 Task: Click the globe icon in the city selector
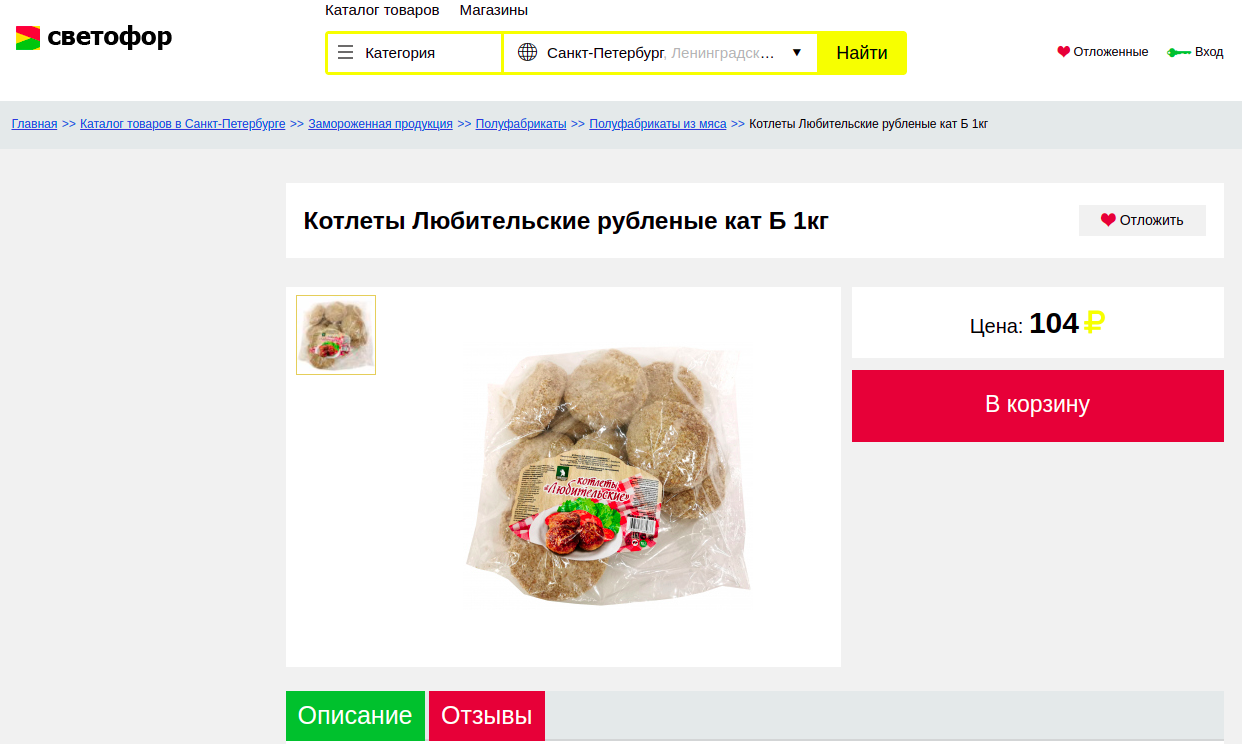point(527,53)
